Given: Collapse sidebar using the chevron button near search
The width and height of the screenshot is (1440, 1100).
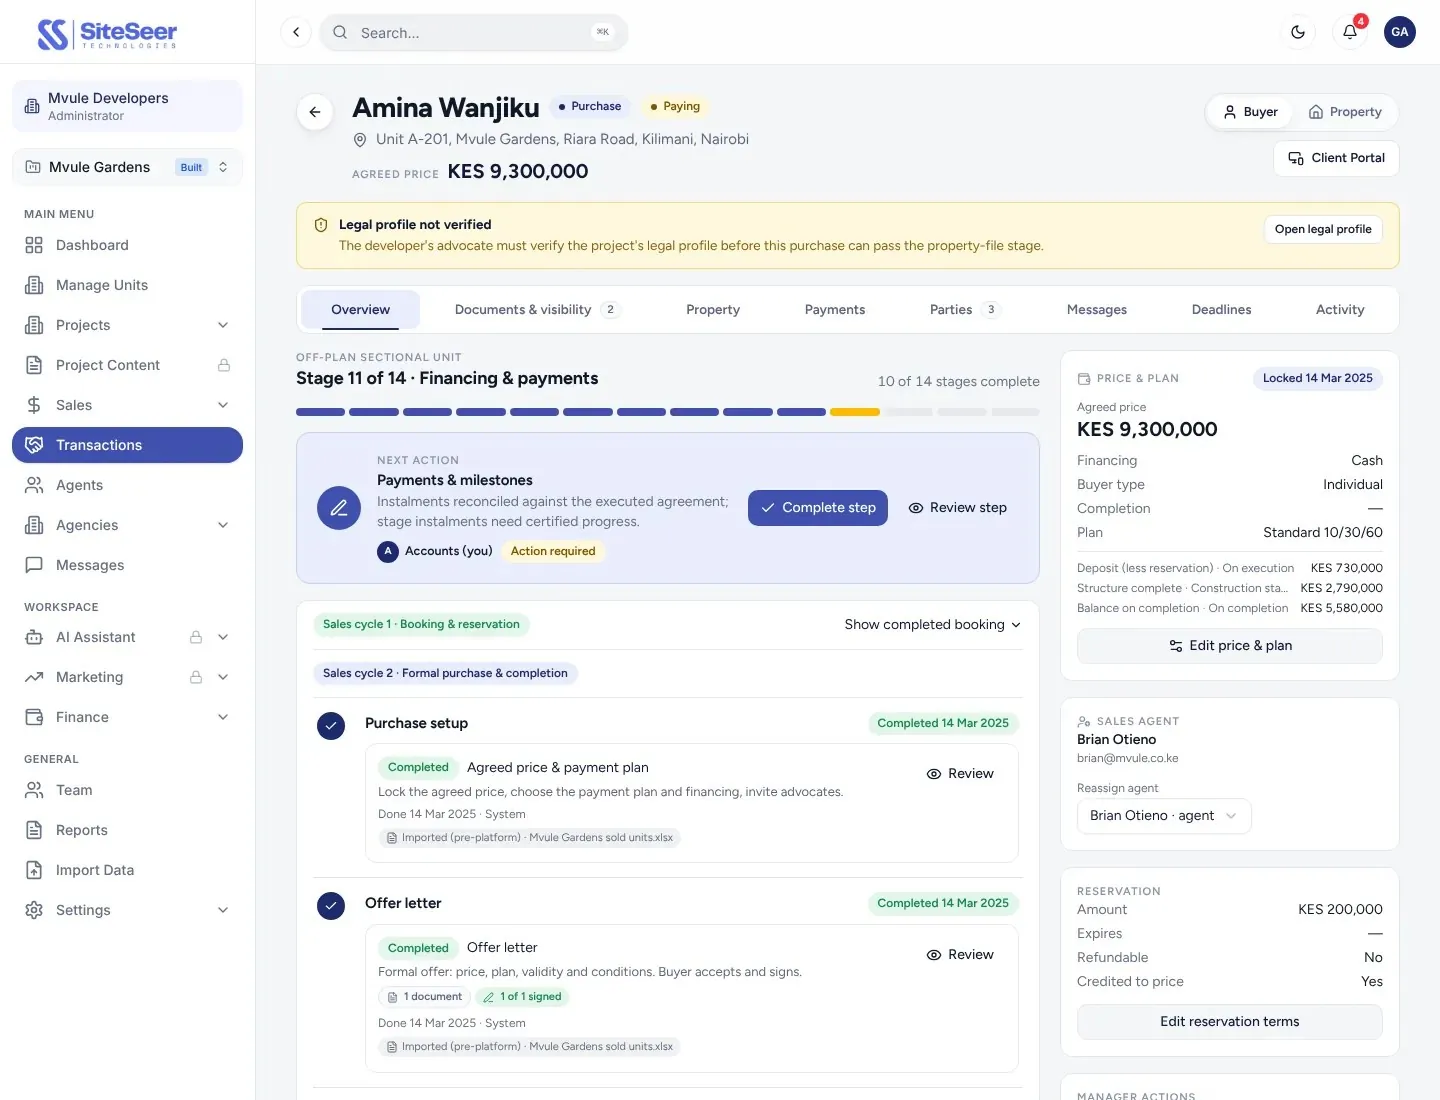Looking at the screenshot, I should [x=296, y=32].
